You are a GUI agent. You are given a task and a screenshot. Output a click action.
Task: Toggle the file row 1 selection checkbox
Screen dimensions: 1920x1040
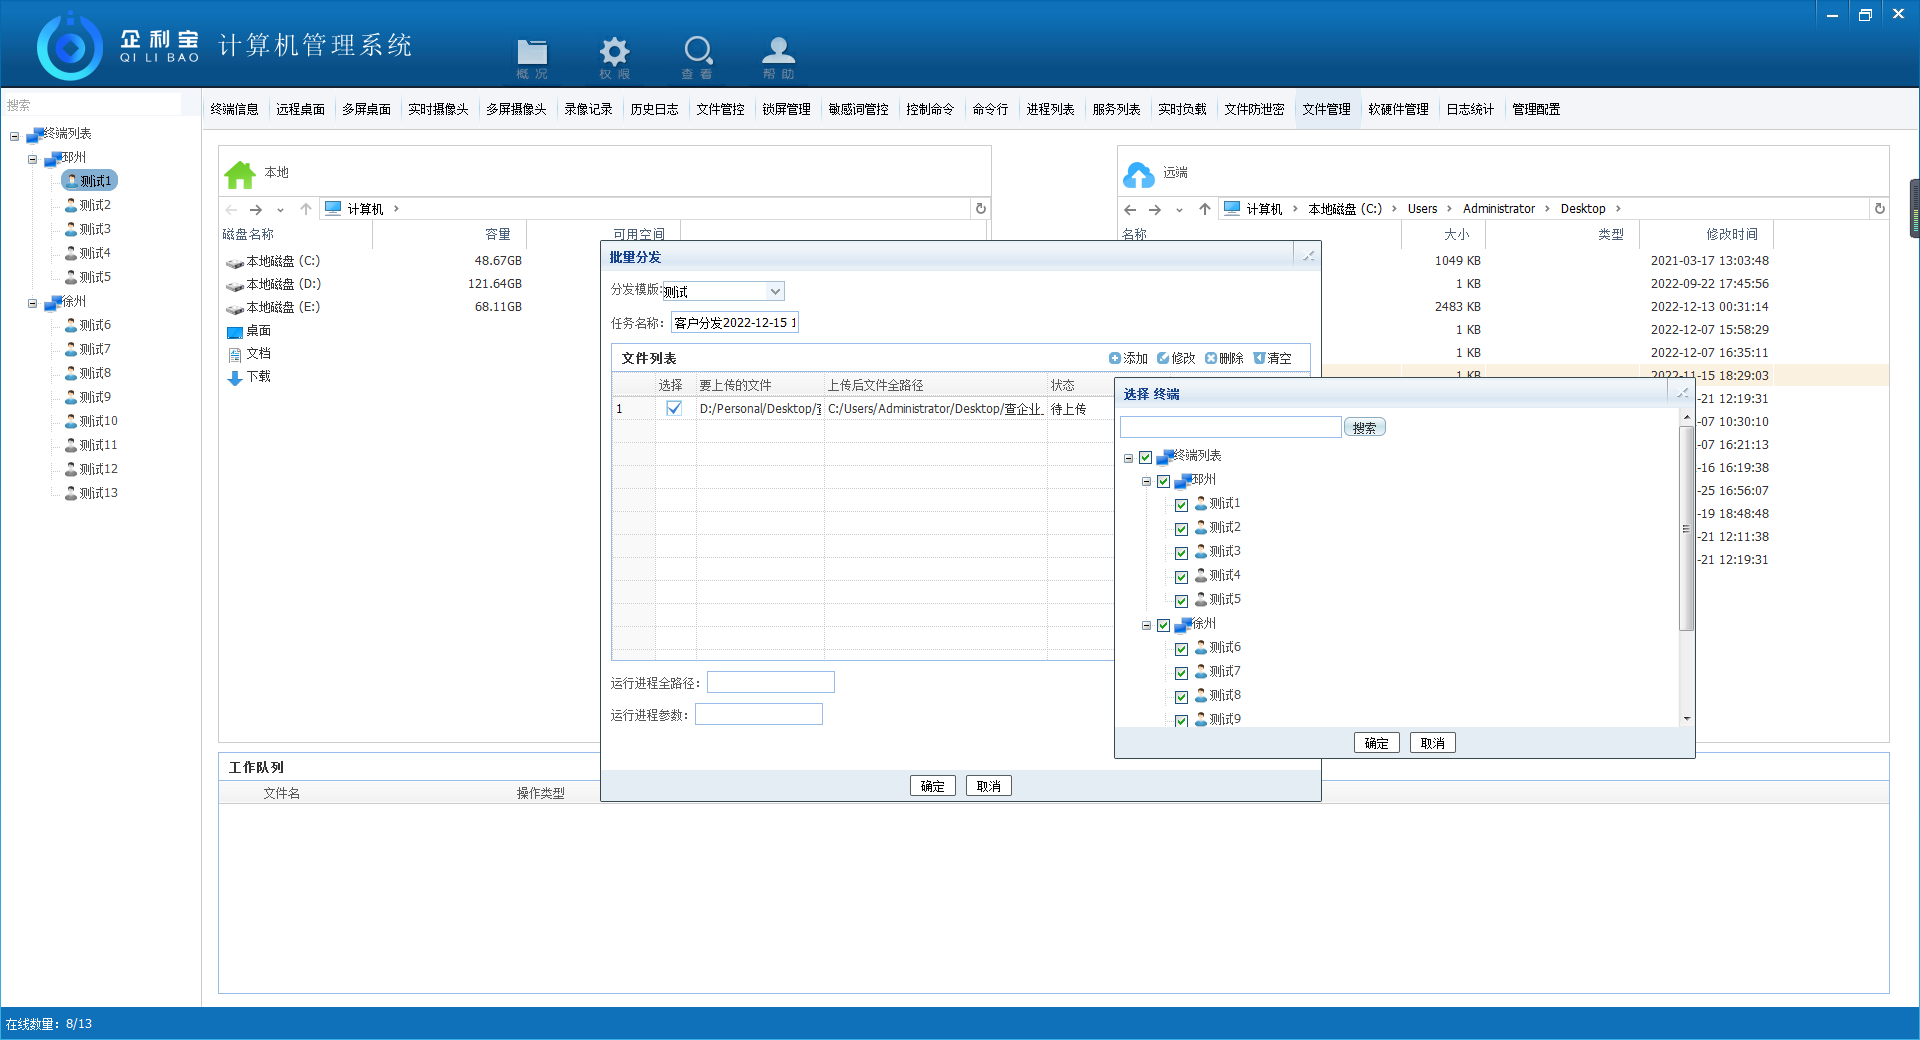674,408
